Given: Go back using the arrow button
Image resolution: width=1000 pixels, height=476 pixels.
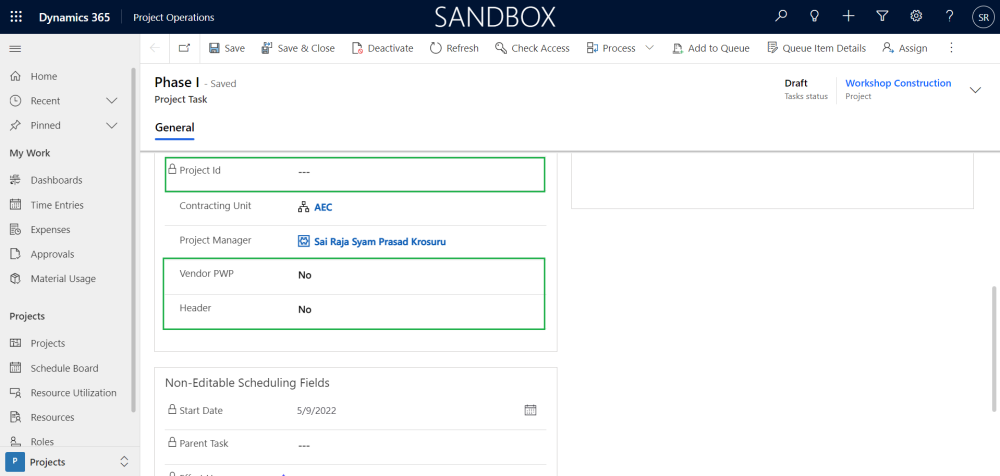Looking at the screenshot, I should (154, 48).
